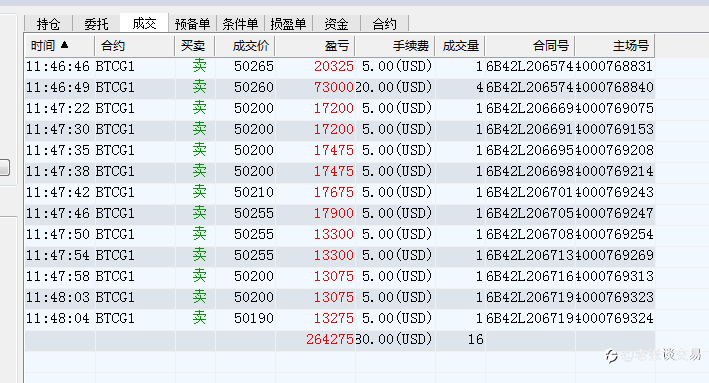709x383 pixels.
Task: Click the total profit 264275
Action: (x=330, y=339)
